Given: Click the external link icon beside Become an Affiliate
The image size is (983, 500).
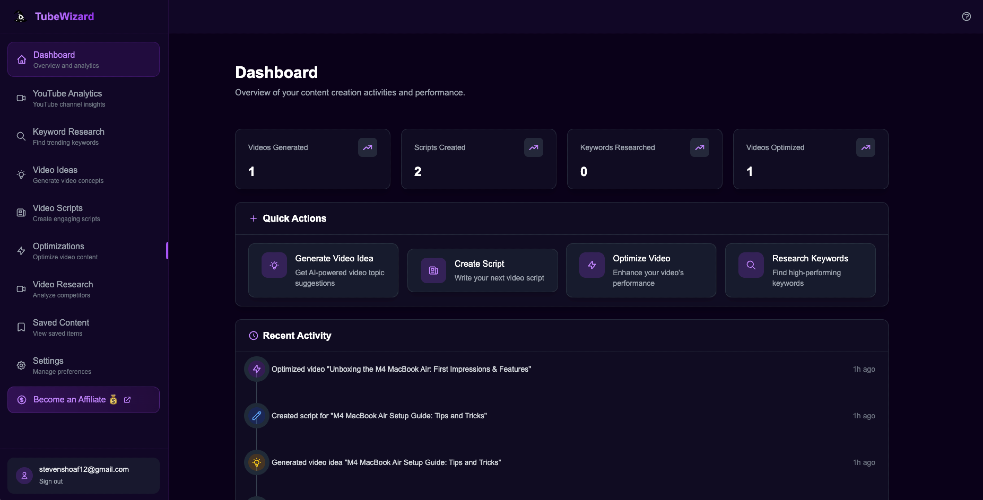Looking at the screenshot, I should 127,400.
